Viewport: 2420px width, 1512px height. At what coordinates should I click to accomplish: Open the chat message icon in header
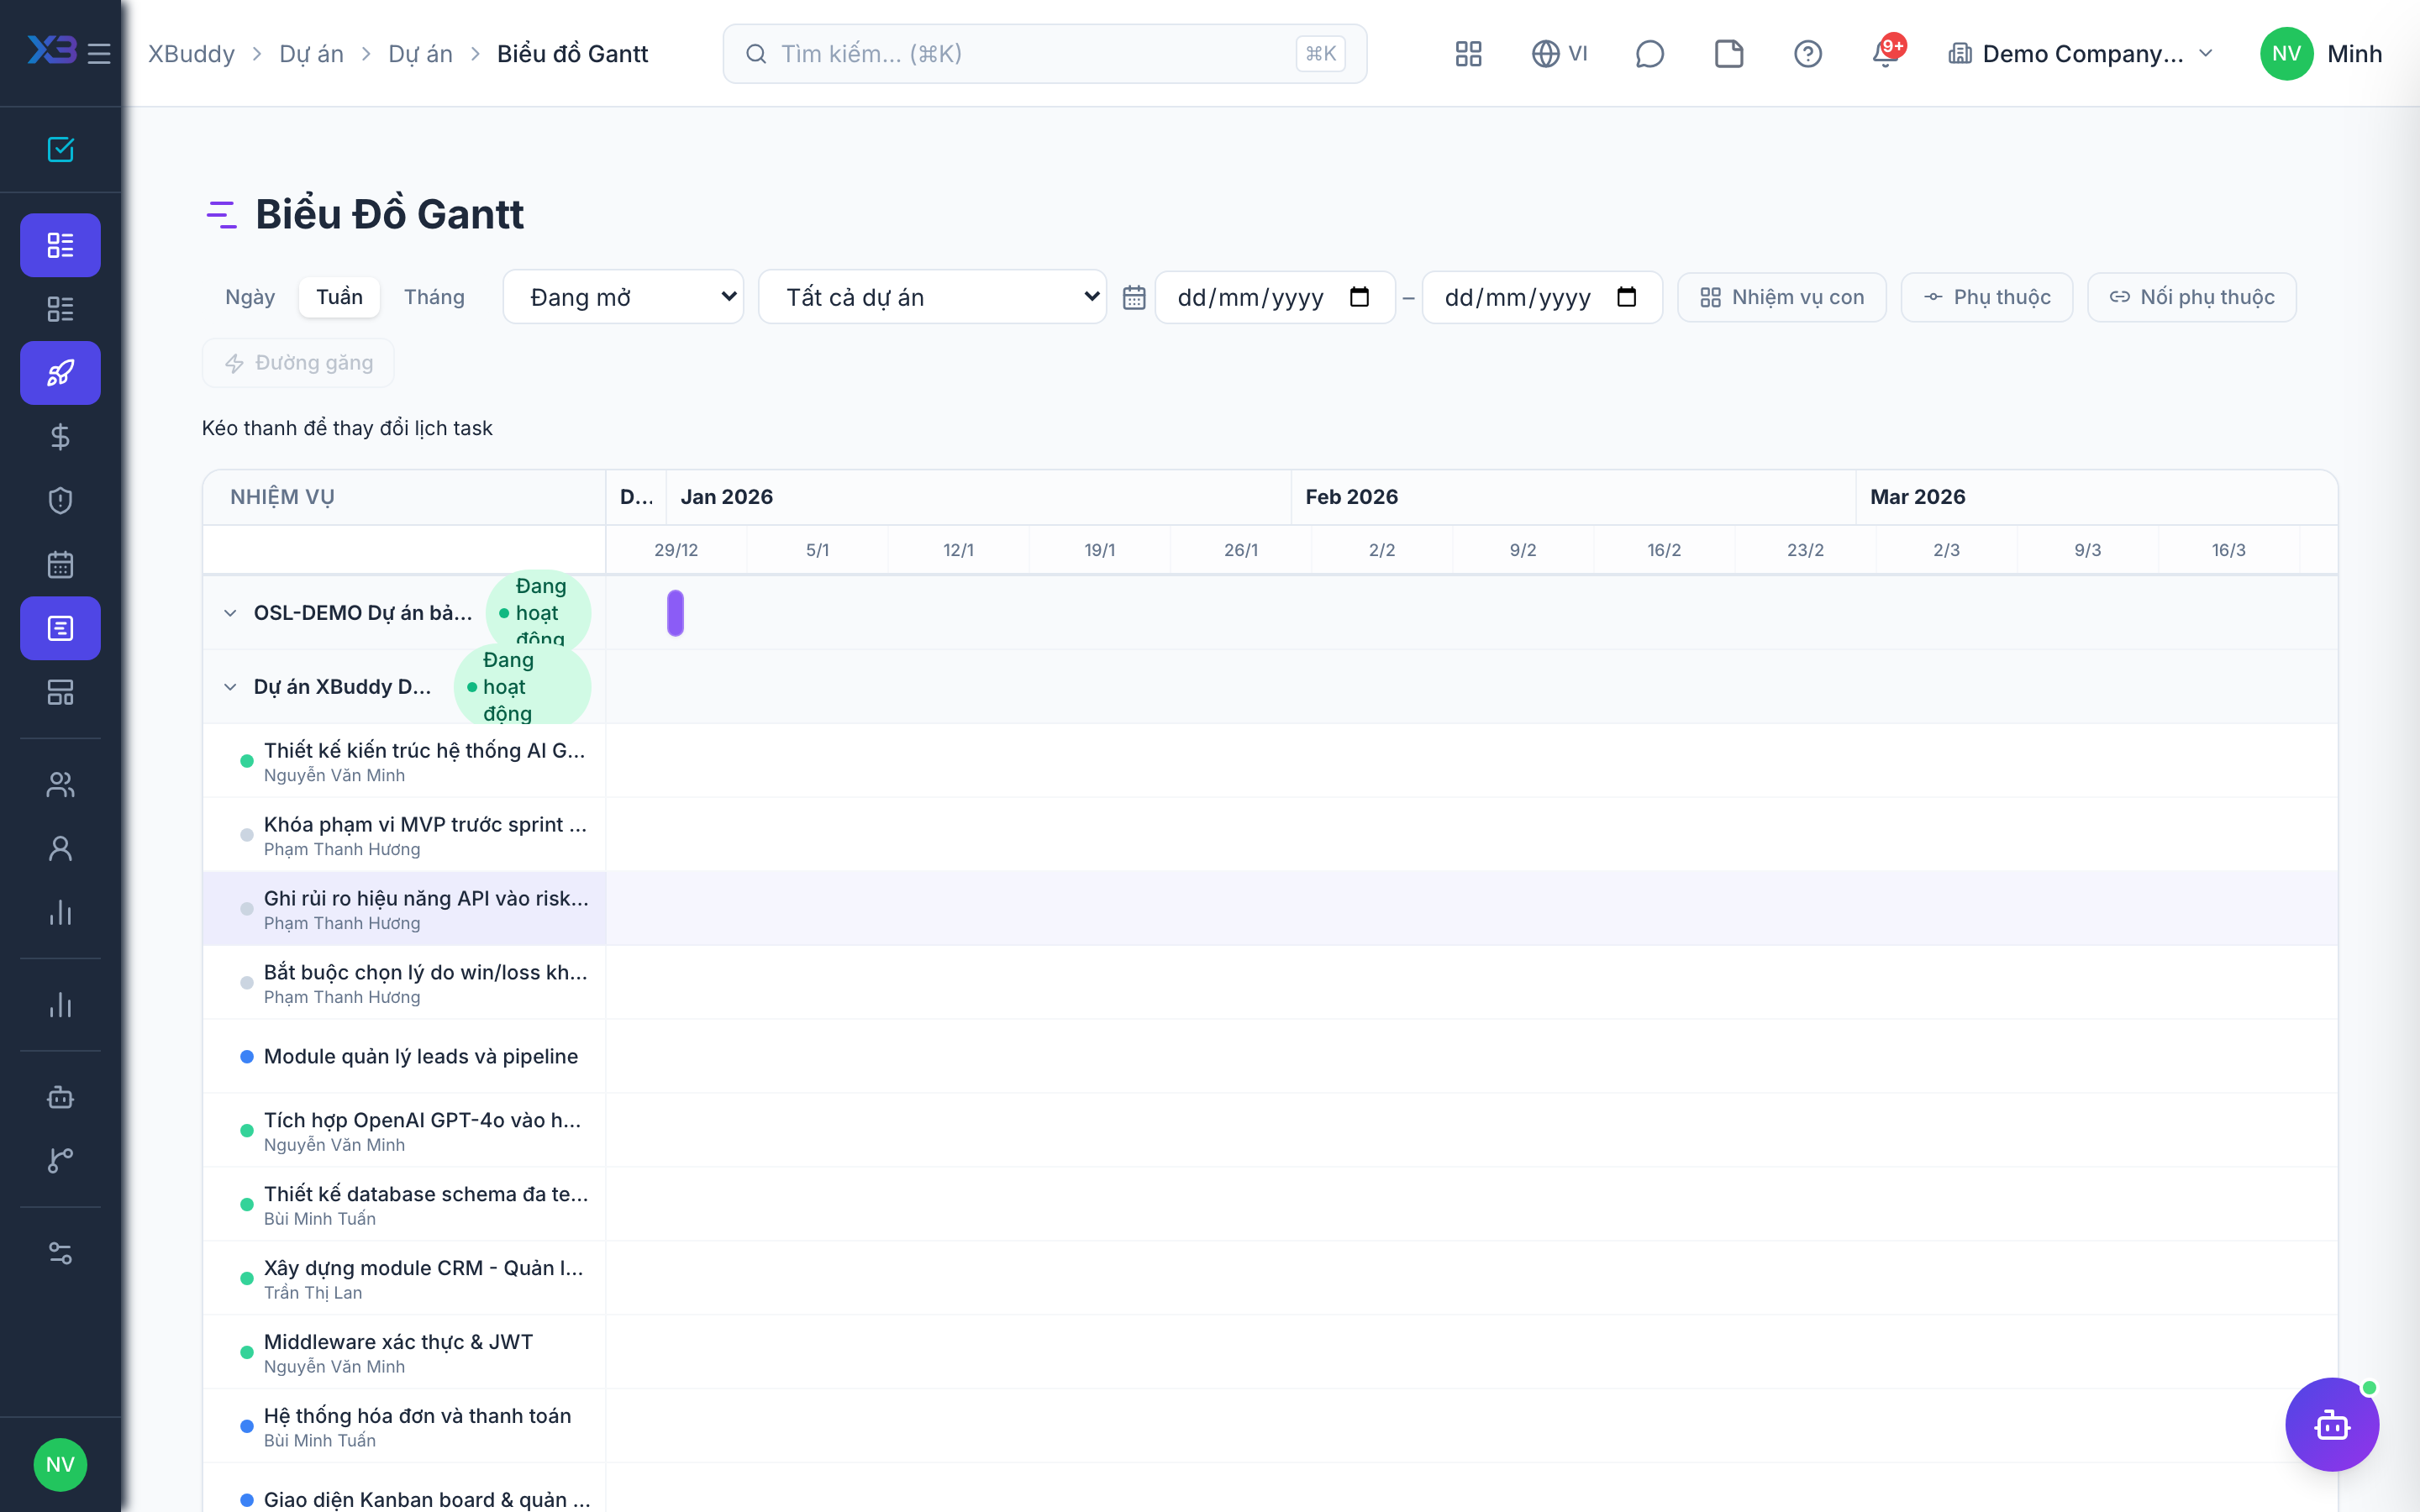[x=1649, y=53]
